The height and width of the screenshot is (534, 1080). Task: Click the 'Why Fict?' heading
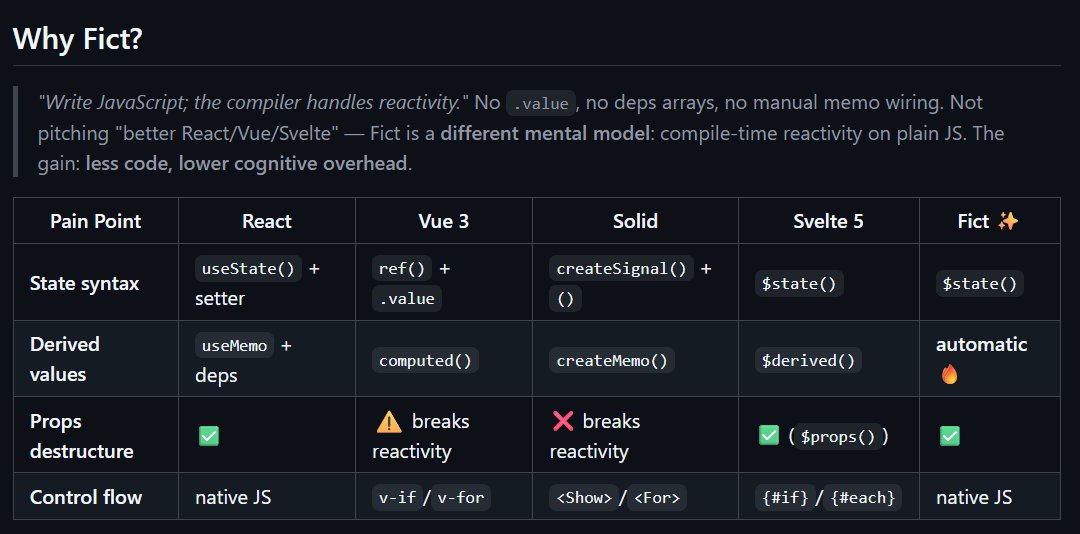pos(77,39)
